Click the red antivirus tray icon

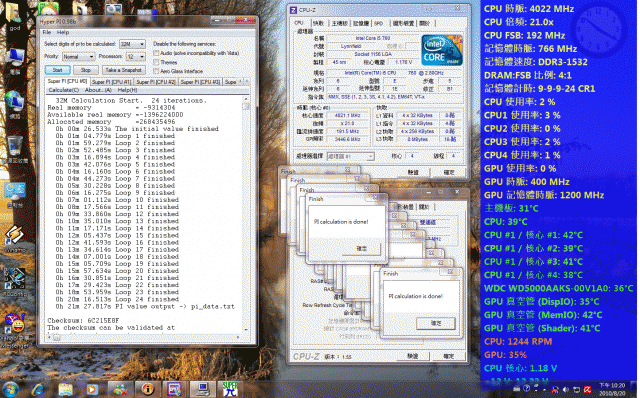tap(587, 389)
